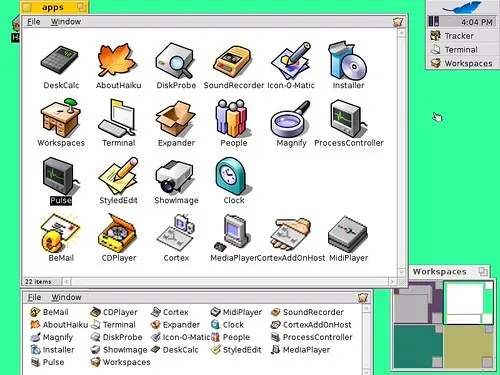Open Window menu in apps window
This screenshot has width=500, height=375.
click(x=66, y=22)
